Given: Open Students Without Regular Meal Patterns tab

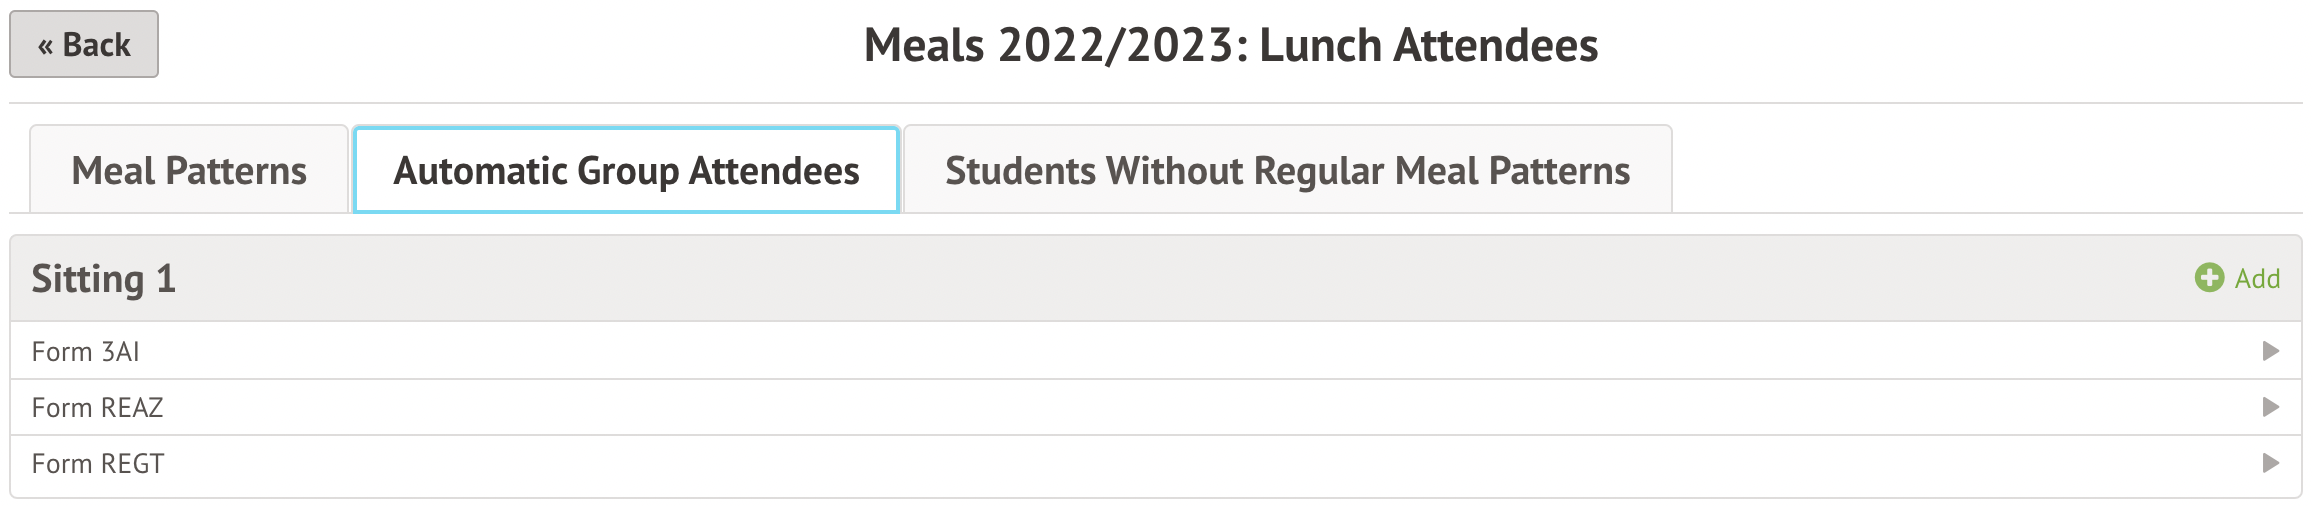Looking at the screenshot, I should 1287,171.
